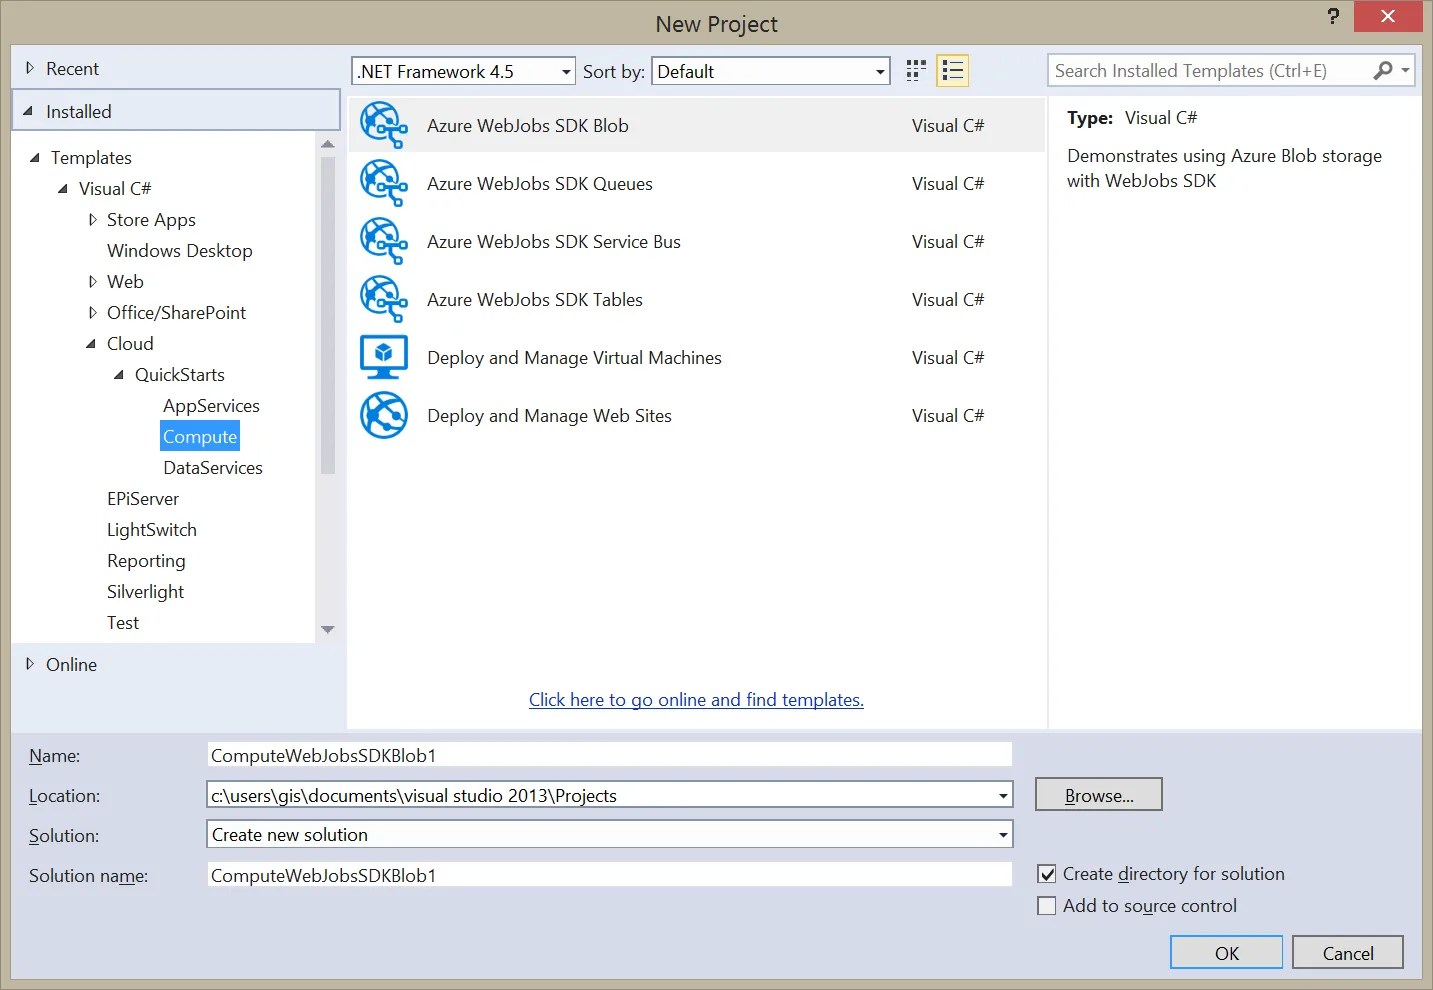1433x990 pixels.
Task: Enable Add to source control checkbox
Action: pyautogui.click(x=1047, y=906)
